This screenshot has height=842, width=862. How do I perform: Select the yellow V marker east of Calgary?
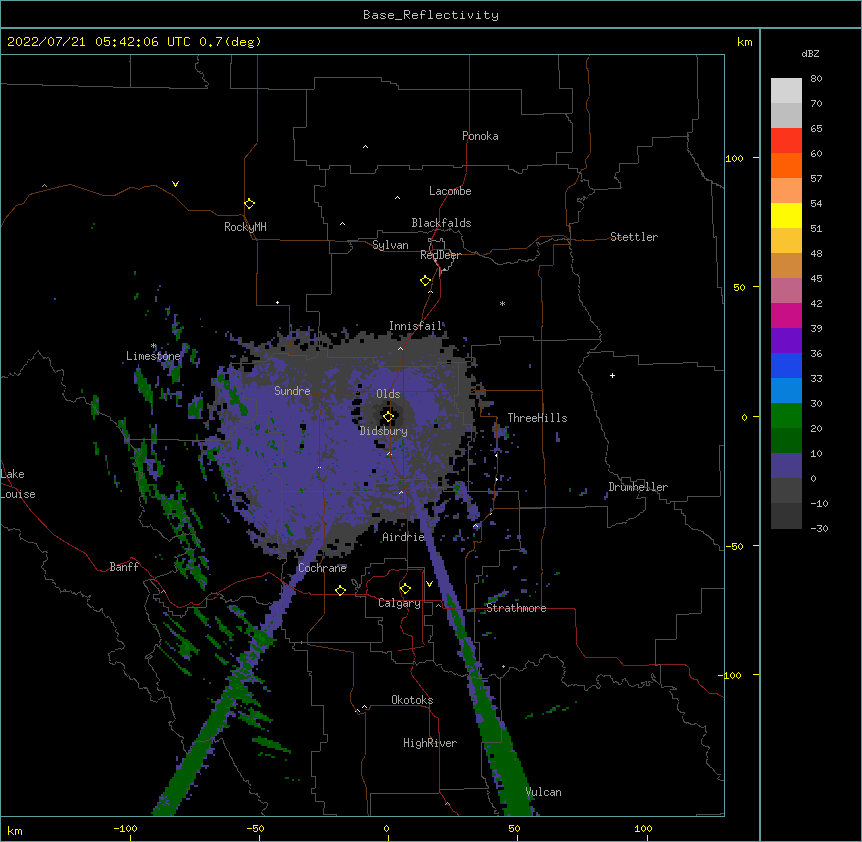429,584
